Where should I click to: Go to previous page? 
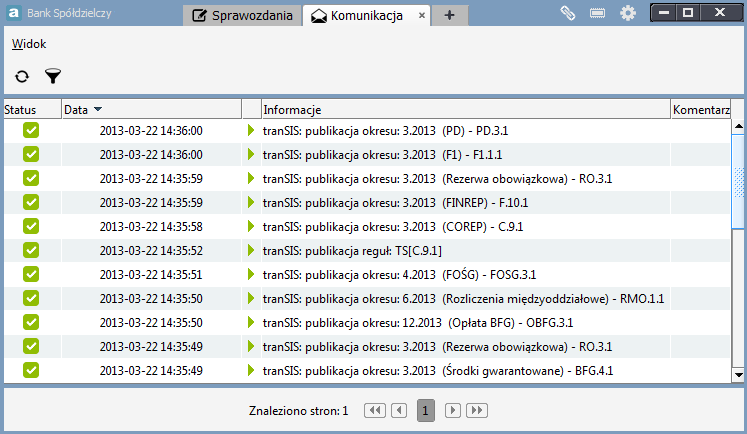coord(399,410)
